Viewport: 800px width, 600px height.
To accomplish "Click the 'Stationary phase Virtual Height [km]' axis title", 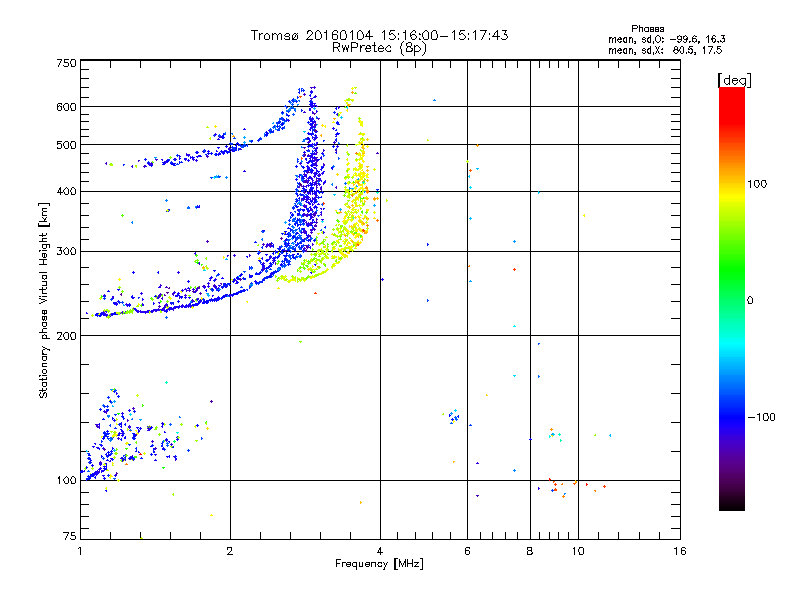I will [43, 300].
